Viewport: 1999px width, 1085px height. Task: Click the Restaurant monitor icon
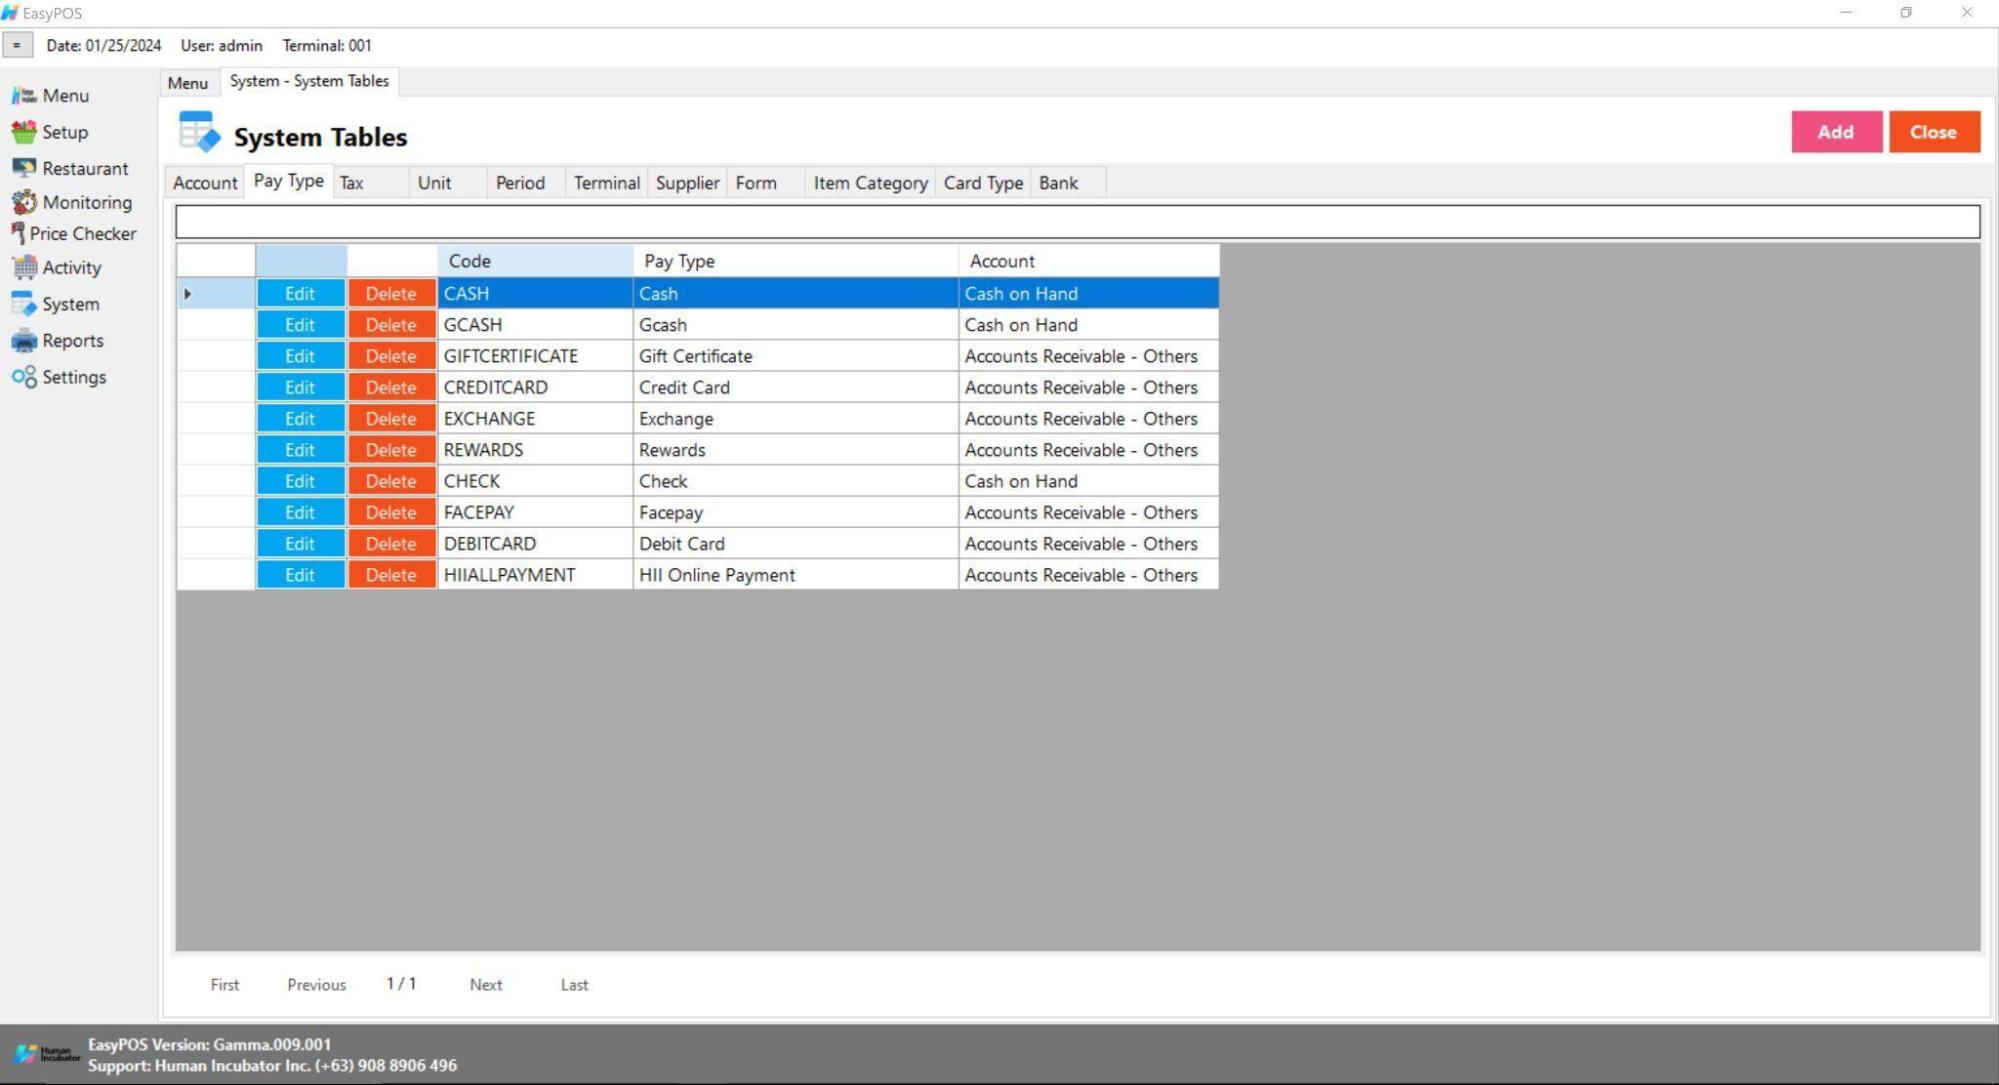pos(24,168)
